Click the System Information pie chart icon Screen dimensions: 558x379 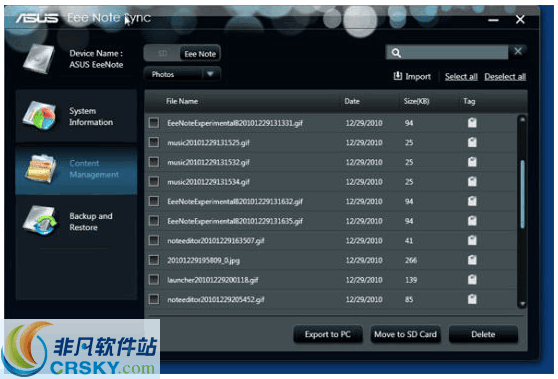click(x=40, y=116)
